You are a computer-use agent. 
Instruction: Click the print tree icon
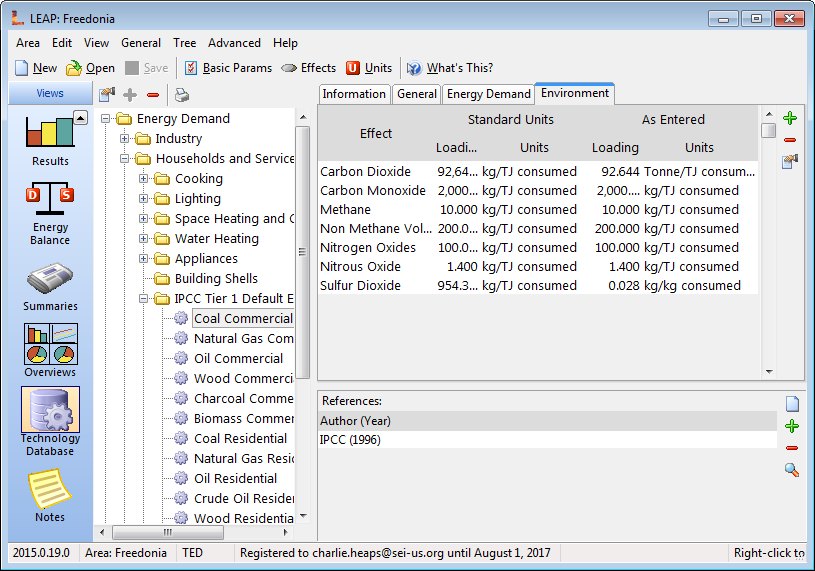point(182,95)
